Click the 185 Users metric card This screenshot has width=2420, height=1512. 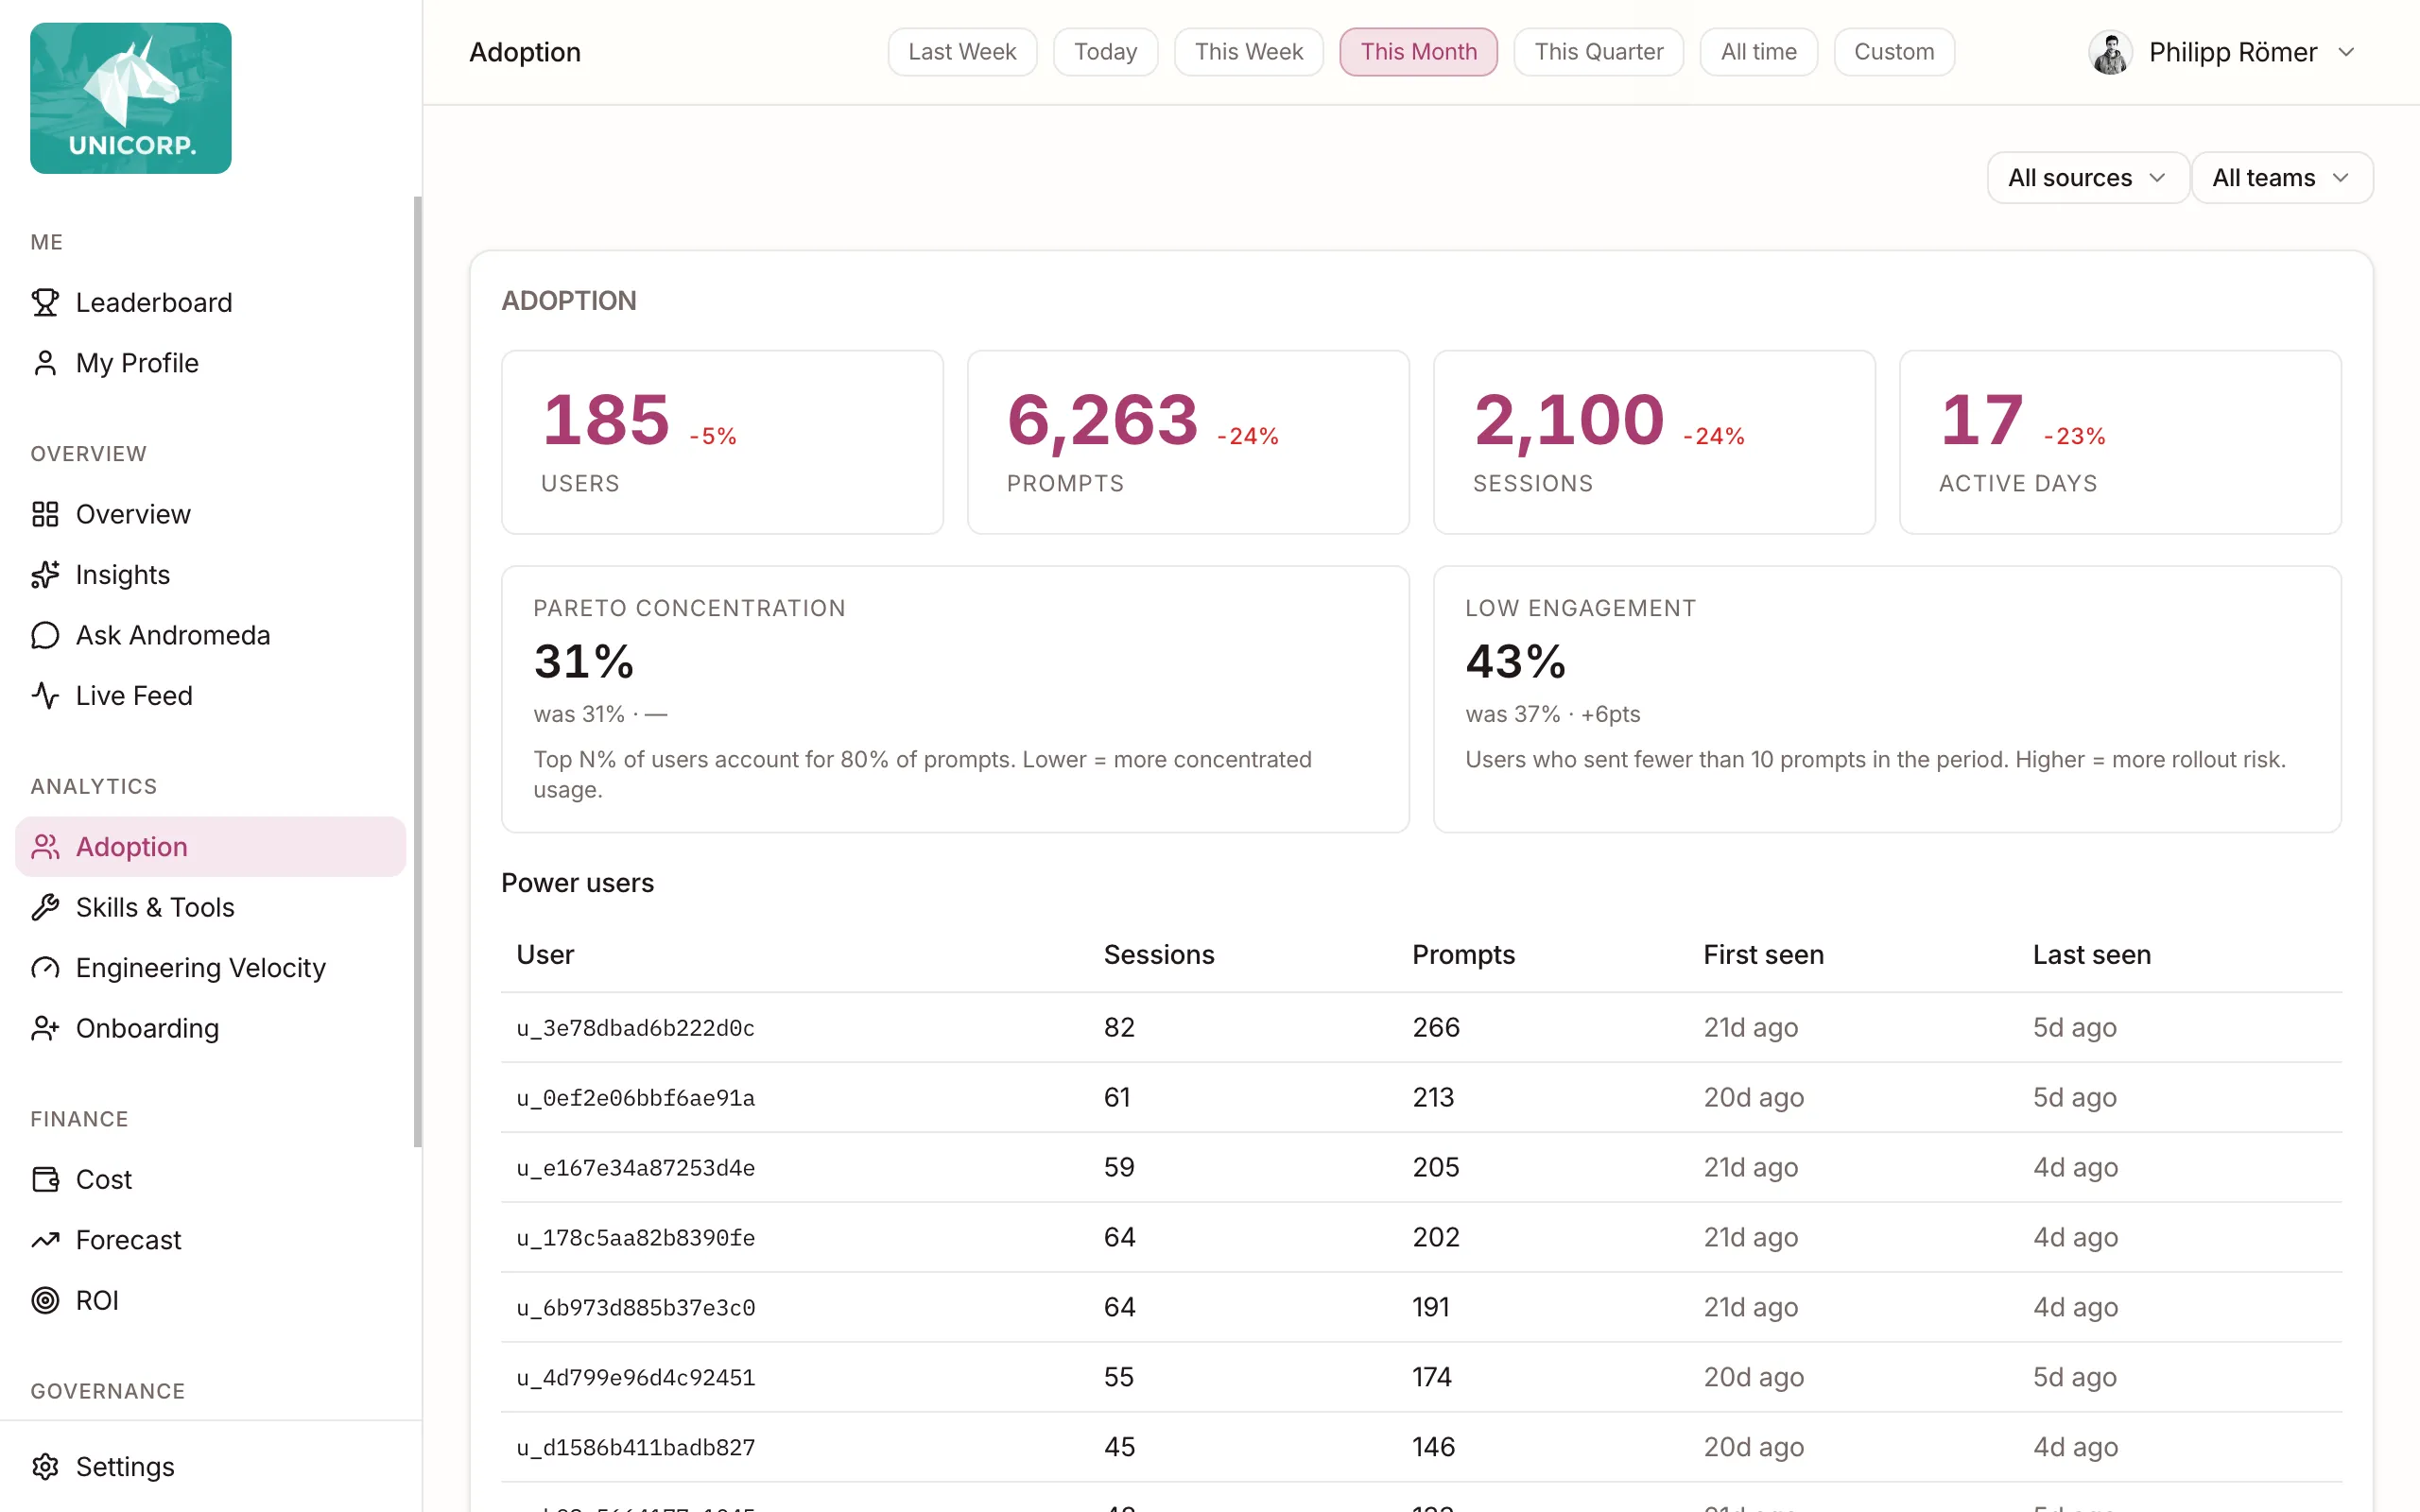click(722, 442)
